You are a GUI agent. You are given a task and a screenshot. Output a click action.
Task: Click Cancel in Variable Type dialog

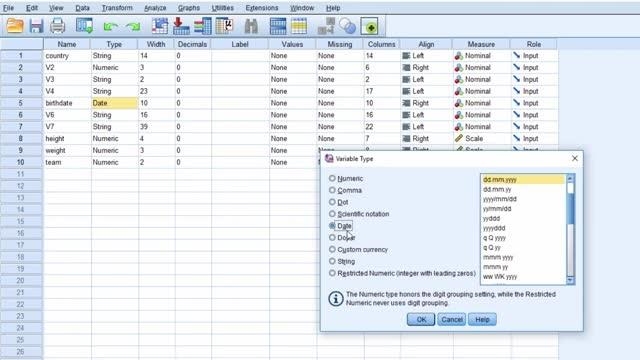[x=451, y=320]
